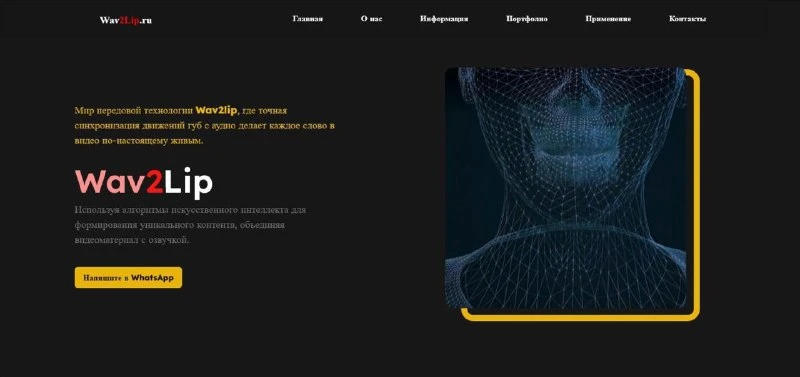Go to the О нас page

tap(371, 19)
